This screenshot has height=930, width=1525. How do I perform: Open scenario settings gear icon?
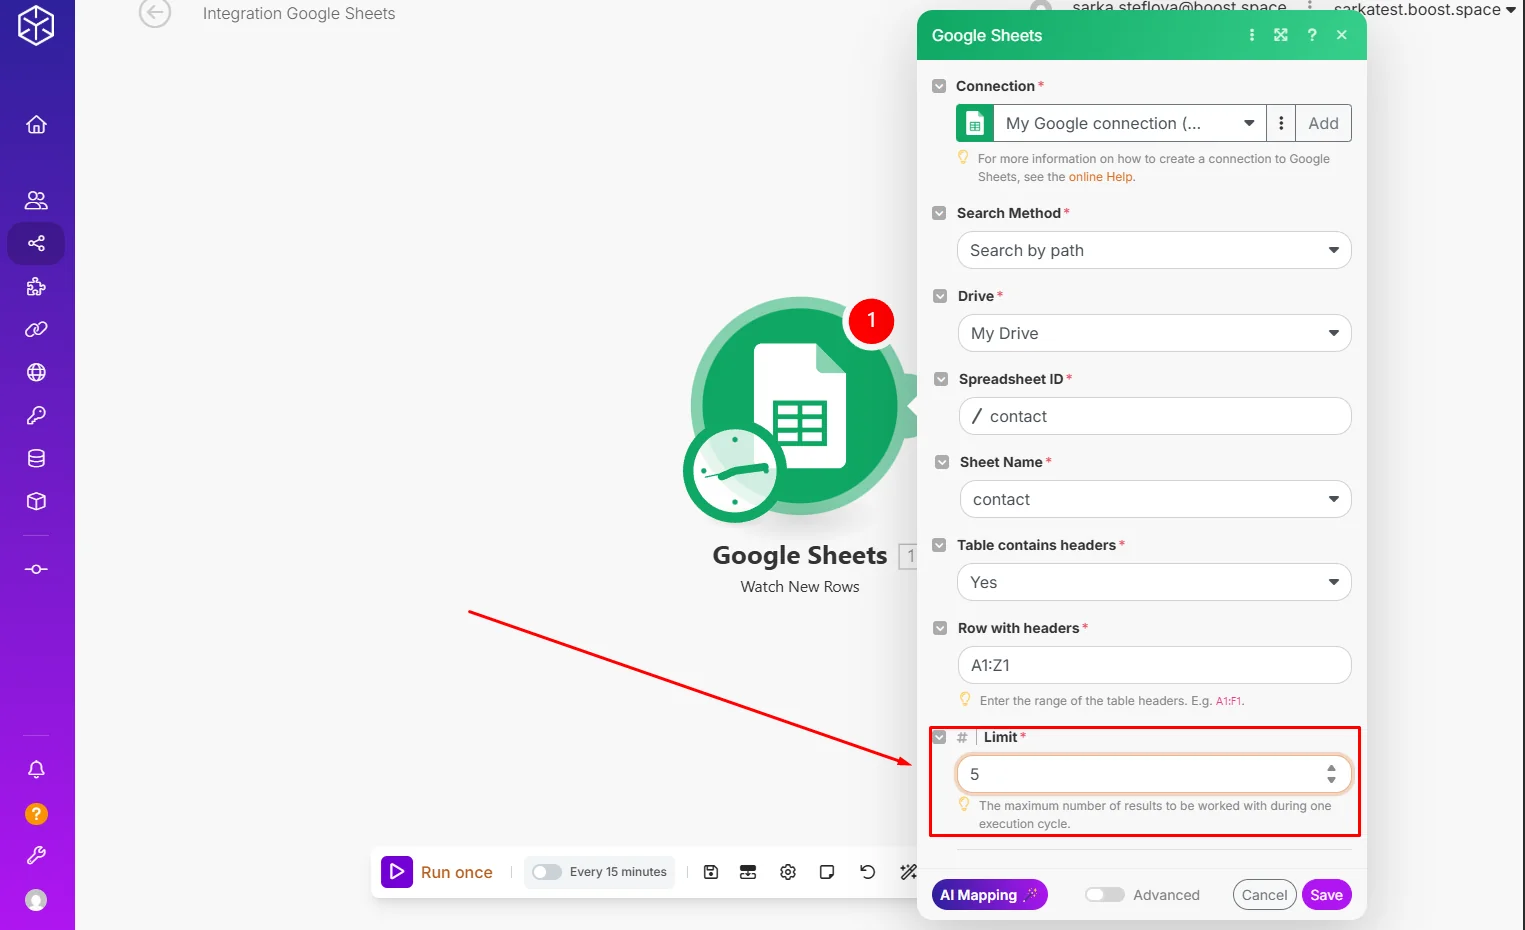pos(788,872)
